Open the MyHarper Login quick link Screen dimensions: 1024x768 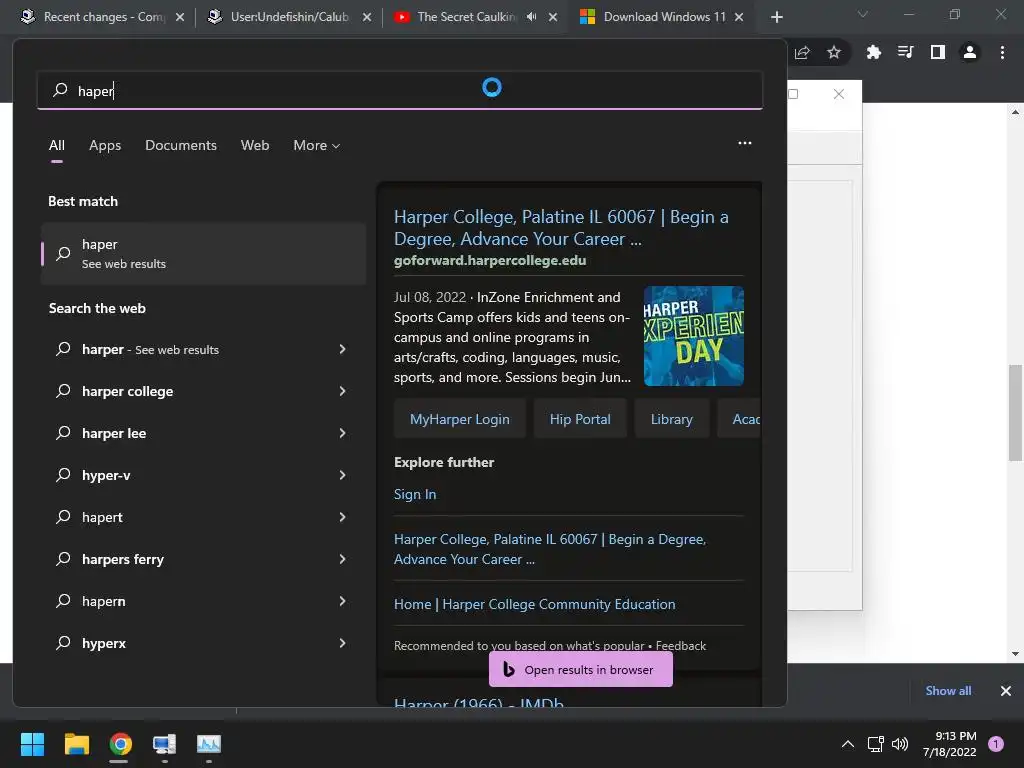point(460,419)
